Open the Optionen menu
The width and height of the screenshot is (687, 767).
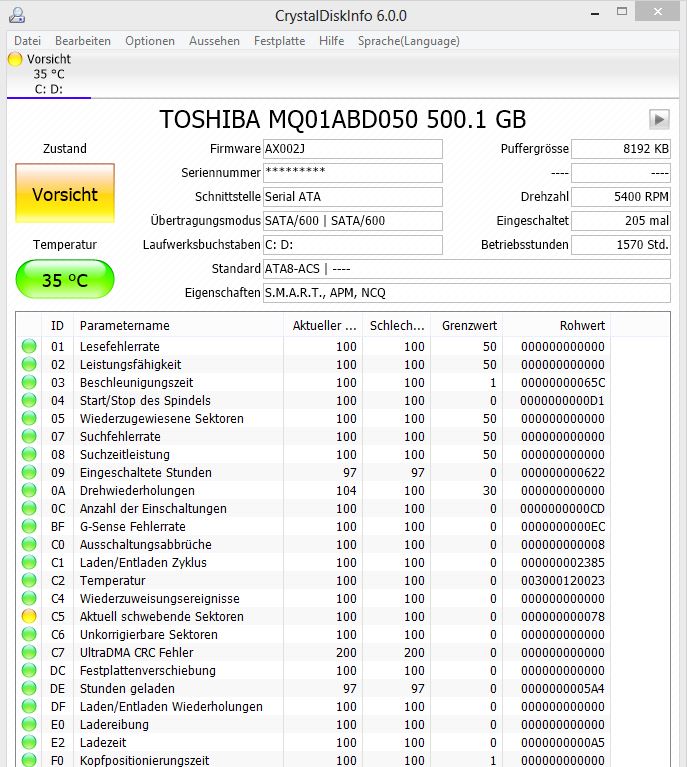[150, 41]
